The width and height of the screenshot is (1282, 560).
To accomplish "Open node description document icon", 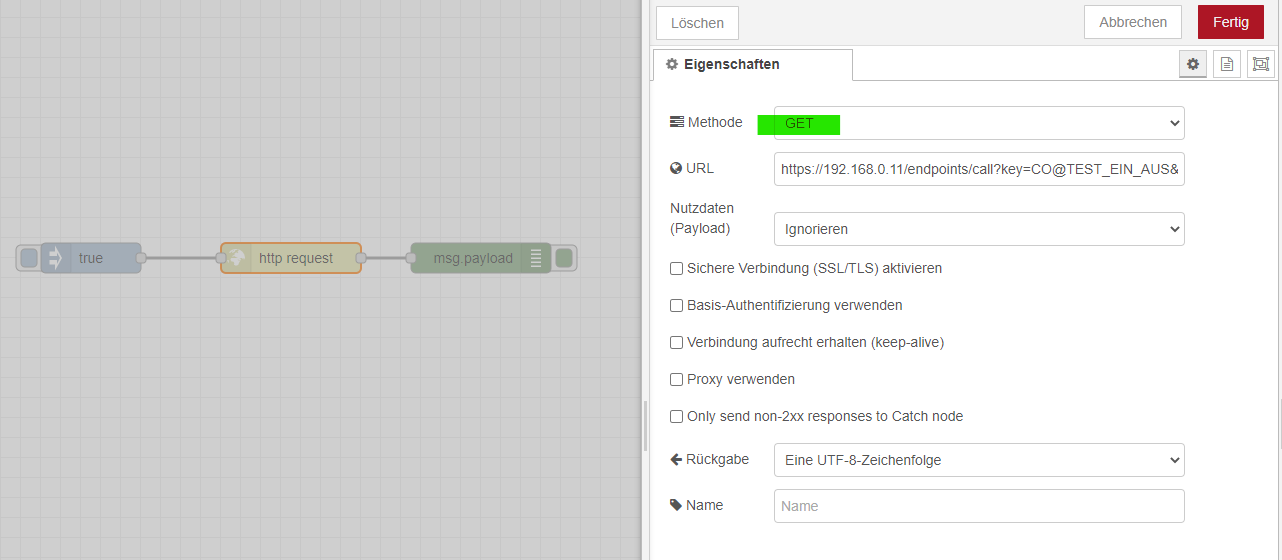I will 1227,64.
